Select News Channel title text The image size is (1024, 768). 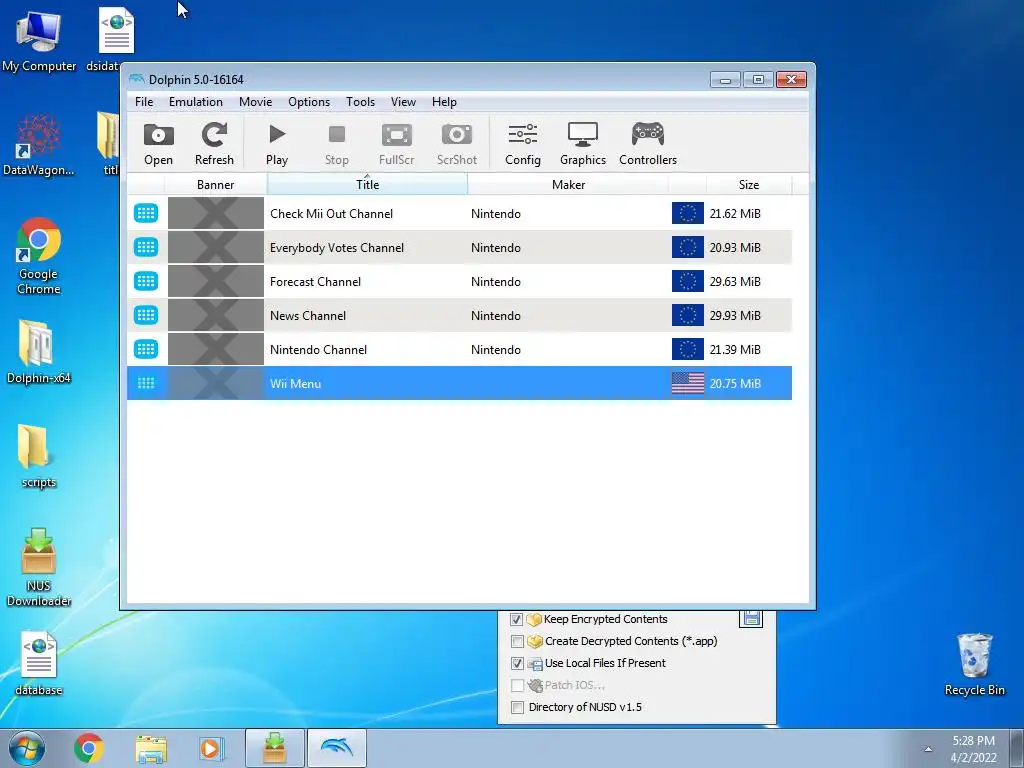coord(308,315)
